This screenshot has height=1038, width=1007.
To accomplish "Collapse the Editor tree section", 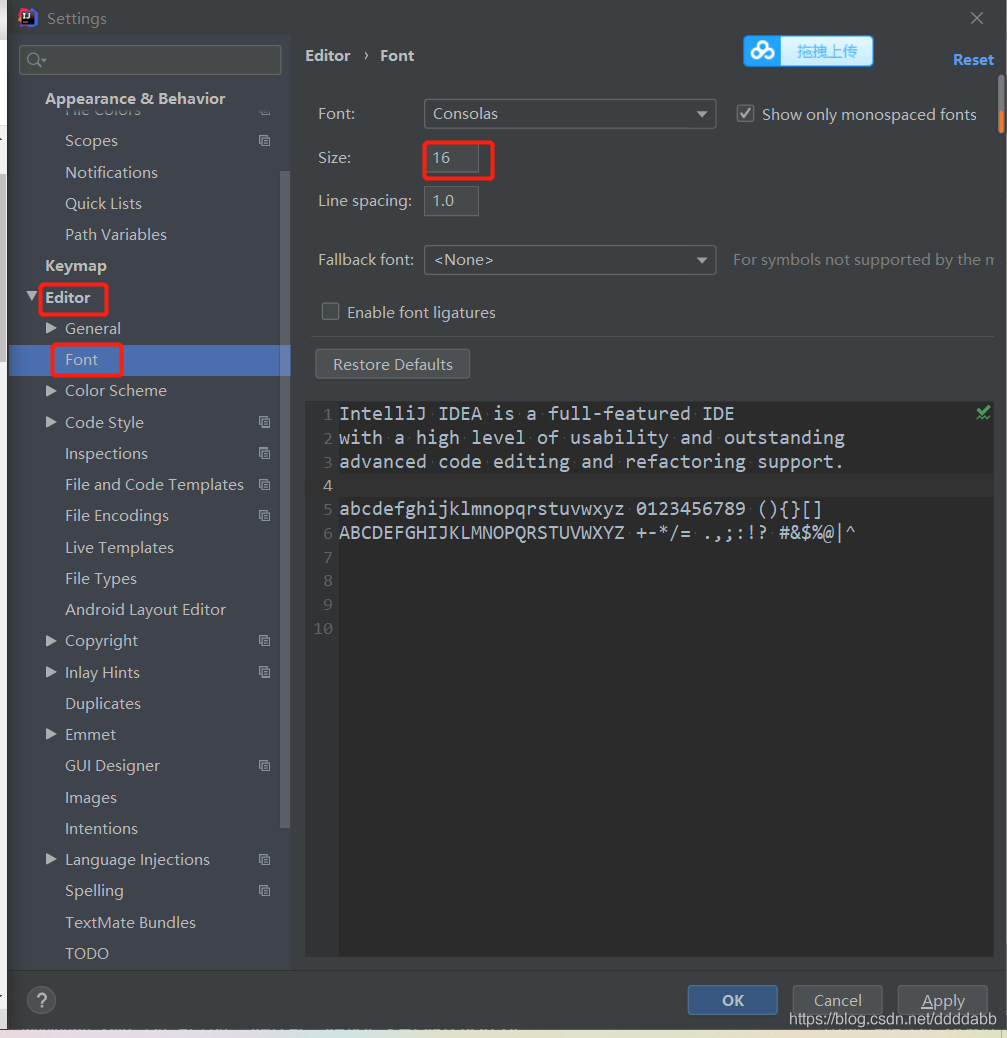I will click(x=32, y=296).
